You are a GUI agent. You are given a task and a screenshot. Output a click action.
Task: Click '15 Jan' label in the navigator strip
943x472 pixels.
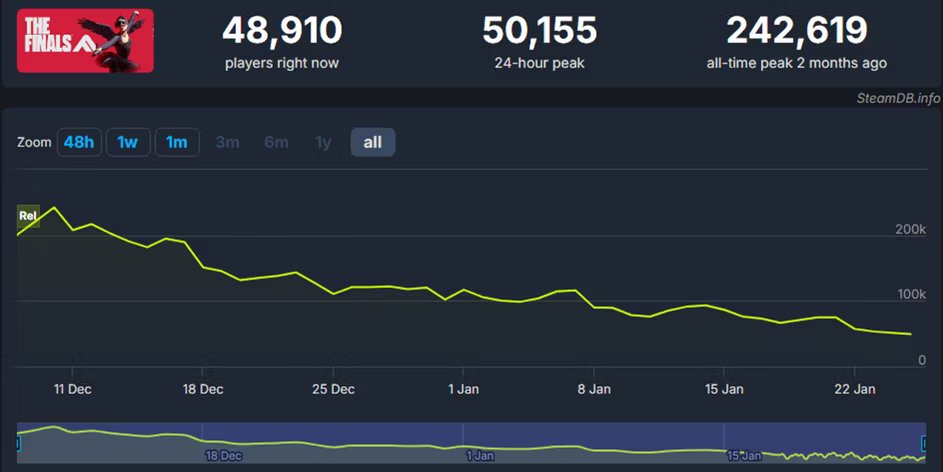point(744,456)
